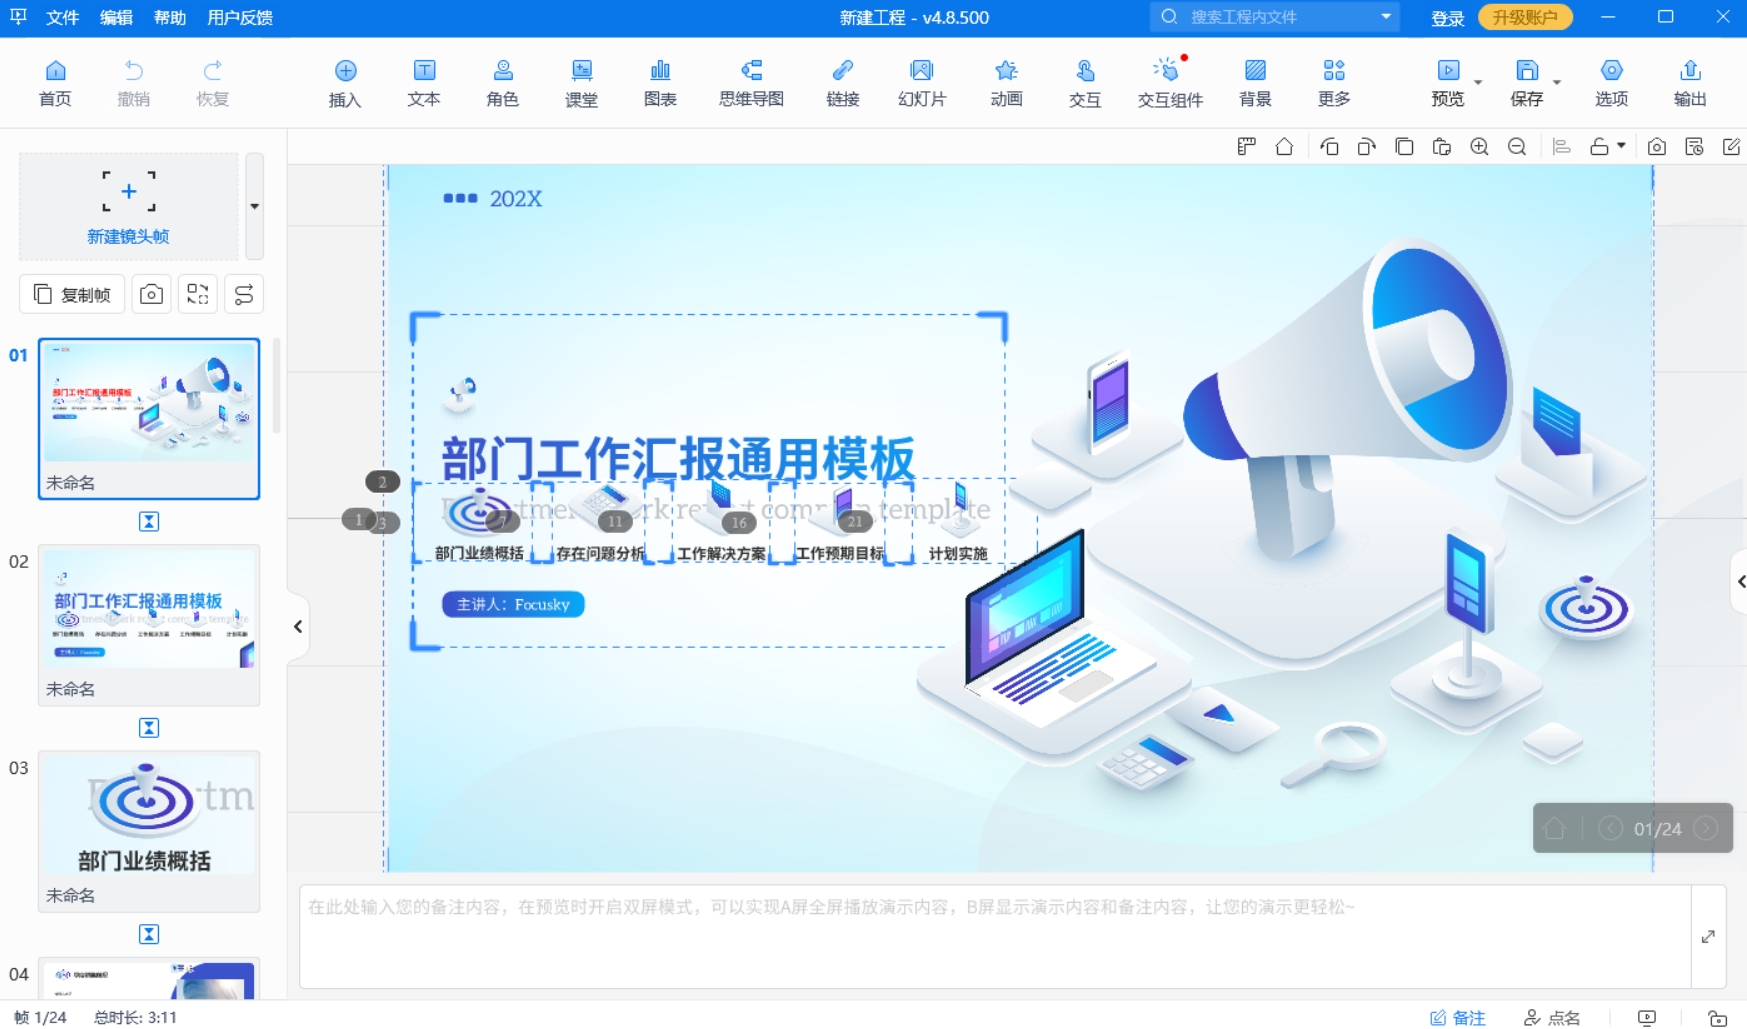Screen dimensions: 1747x1029
Task: Open the 用户反馈 menu
Action: 240,17
